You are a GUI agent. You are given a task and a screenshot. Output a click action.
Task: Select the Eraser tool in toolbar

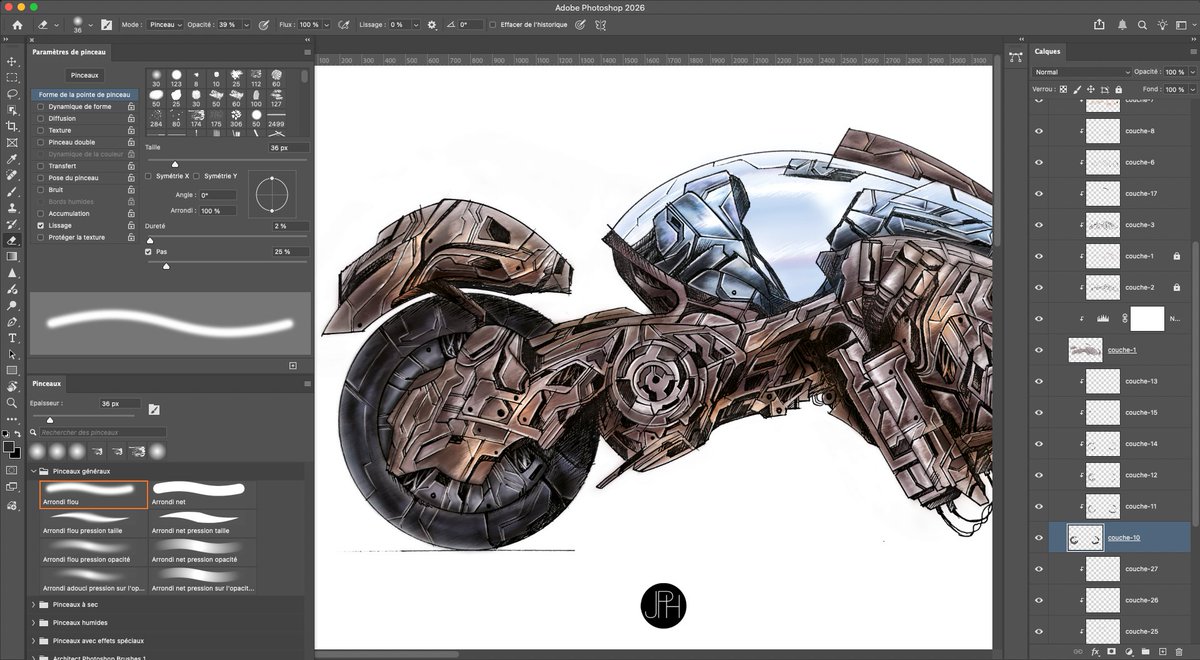12,240
